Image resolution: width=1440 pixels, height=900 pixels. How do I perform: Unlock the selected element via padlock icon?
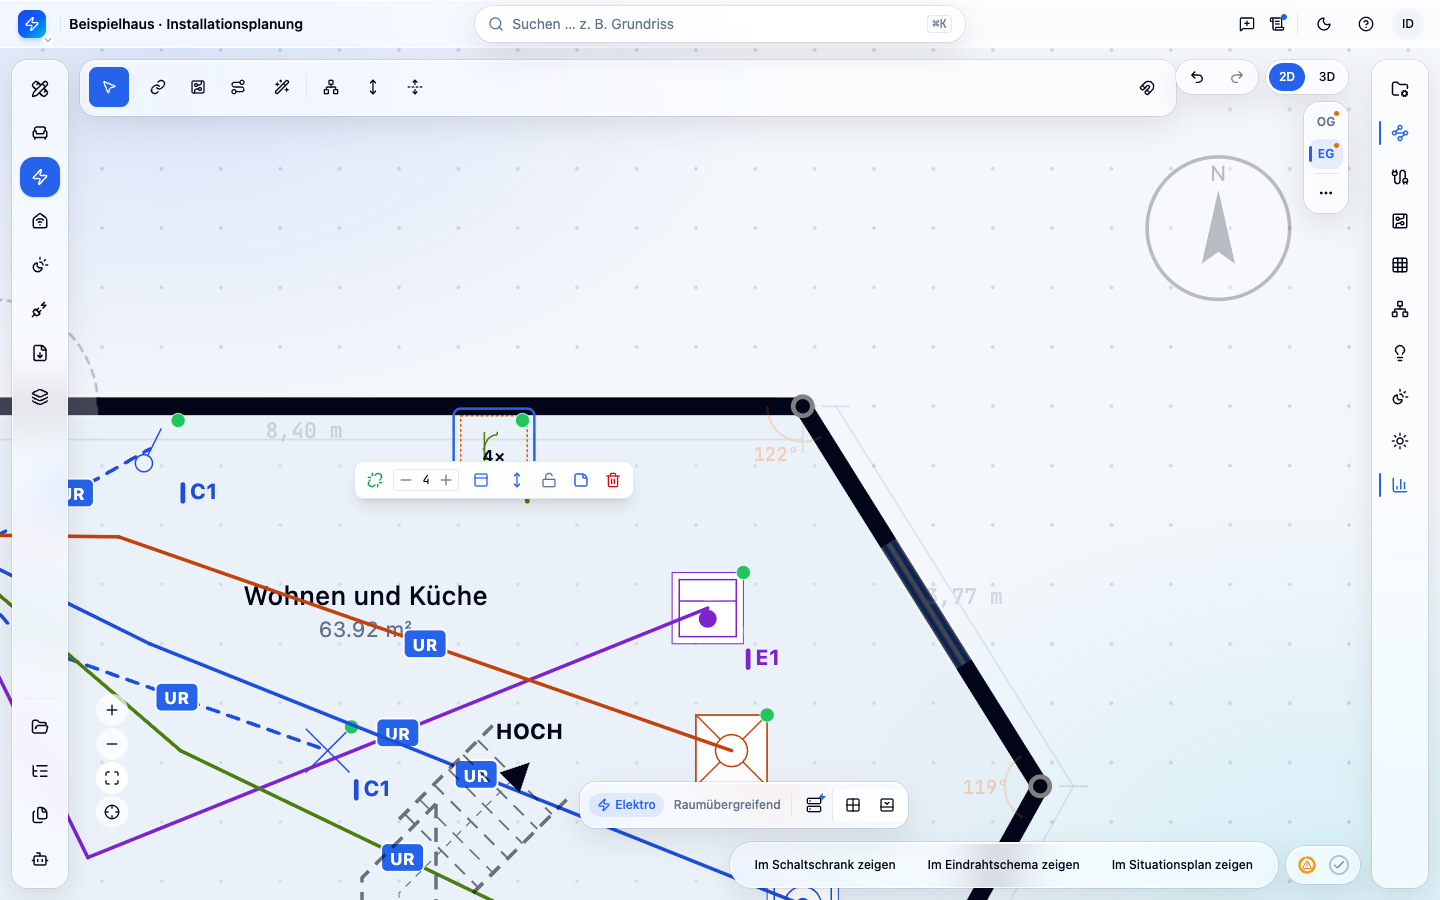(x=549, y=480)
